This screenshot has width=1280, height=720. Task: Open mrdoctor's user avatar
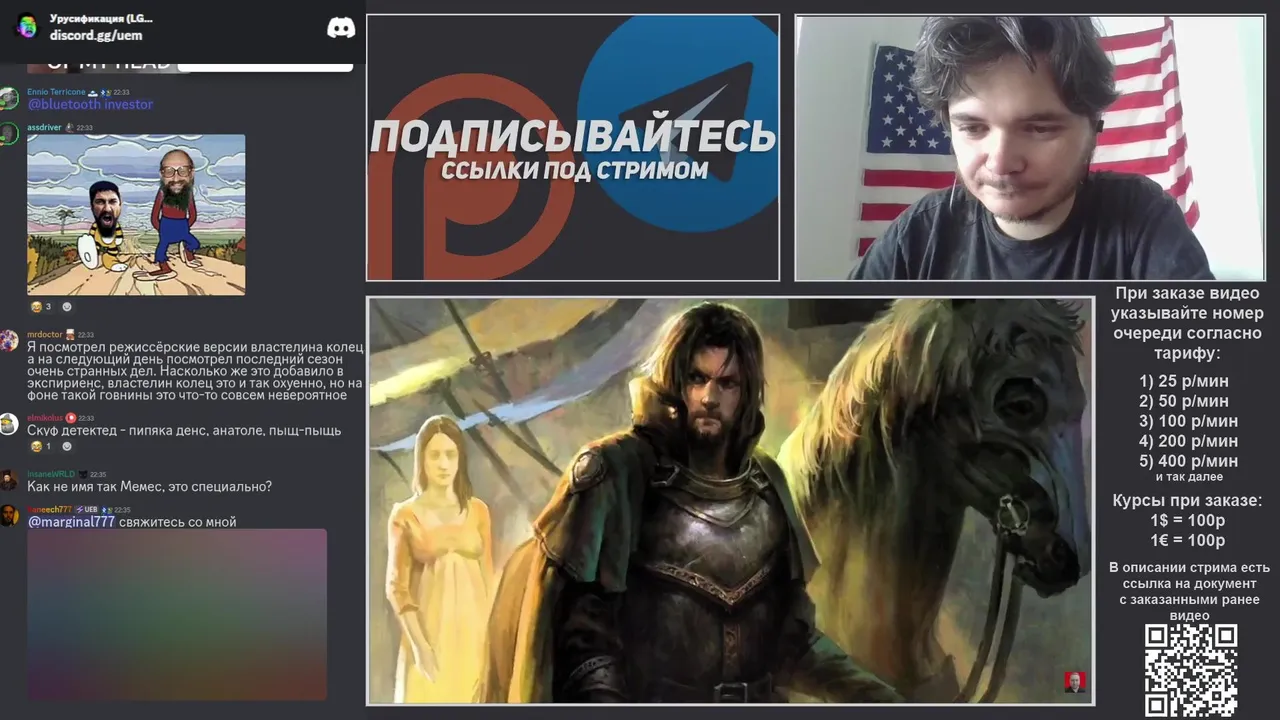[9, 340]
